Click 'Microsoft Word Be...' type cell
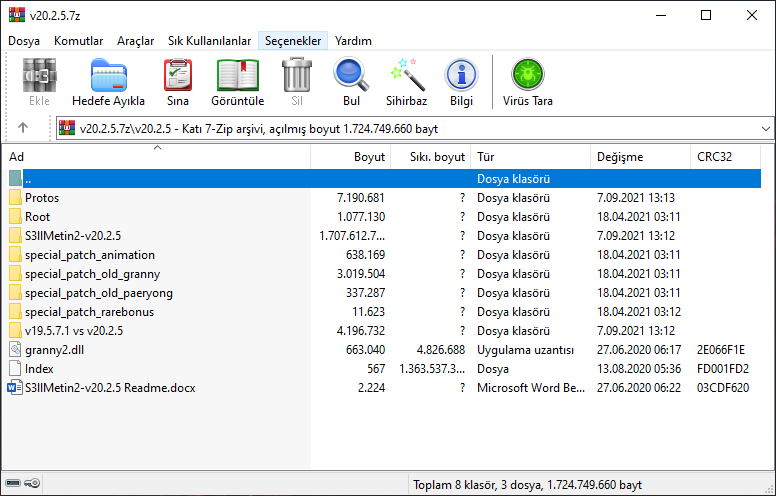 (x=531, y=388)
